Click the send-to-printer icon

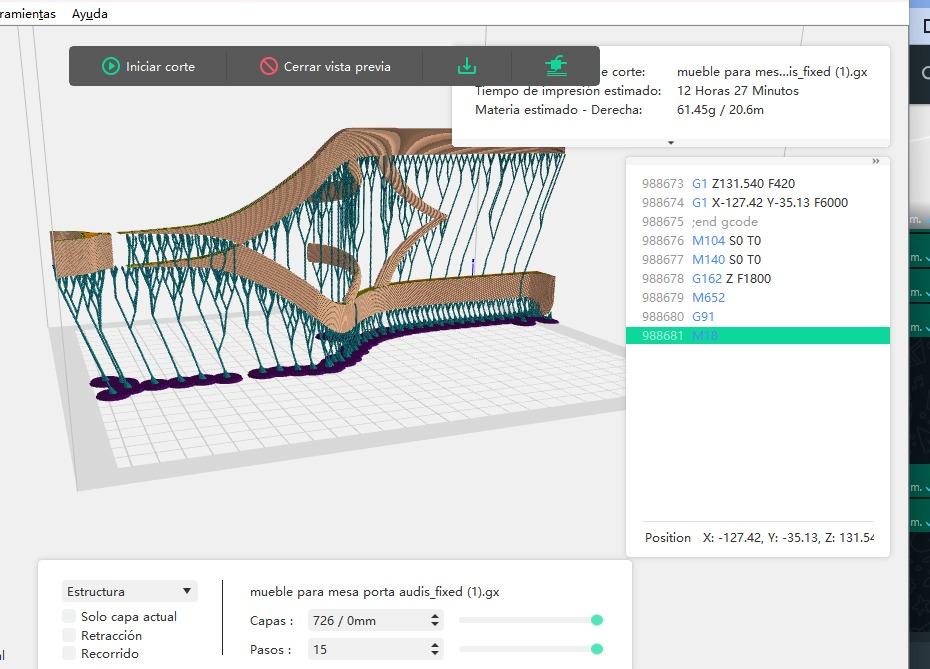click(556, 66)
